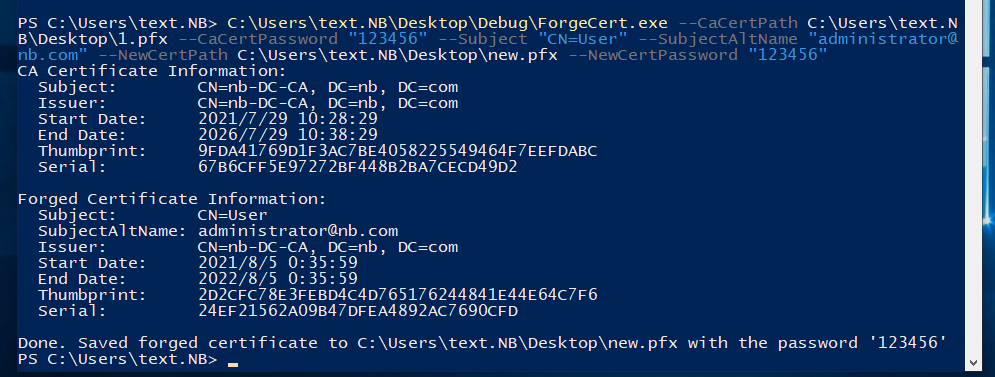Viewport: 995px width, 377px height.
Task: Click the --CaCertPassword parameter text
Action: (x=258, y=39)
